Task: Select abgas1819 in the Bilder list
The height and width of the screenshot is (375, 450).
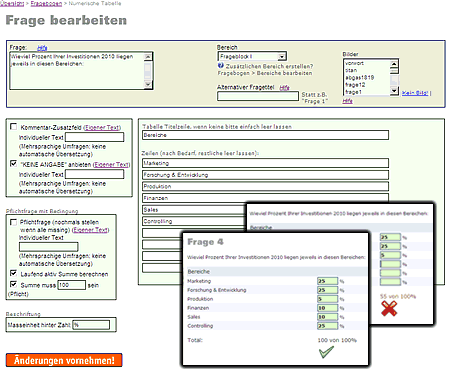Action: click(360, 77)
